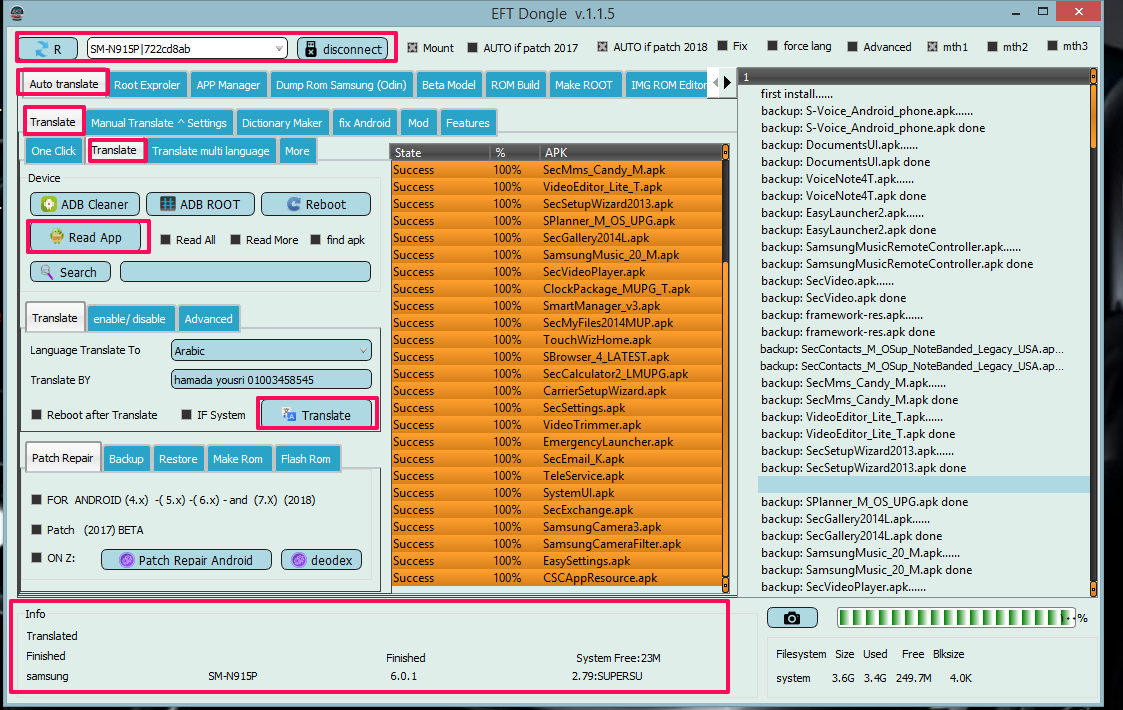Check the find apk option

pos(315,239)
